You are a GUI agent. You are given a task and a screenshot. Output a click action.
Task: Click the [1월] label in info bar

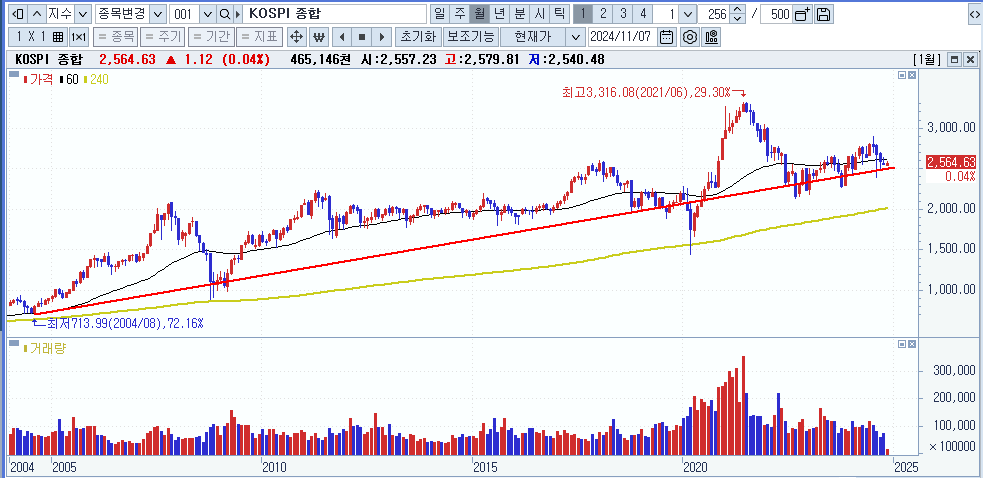pyautogui.click(x=928, y=60)
